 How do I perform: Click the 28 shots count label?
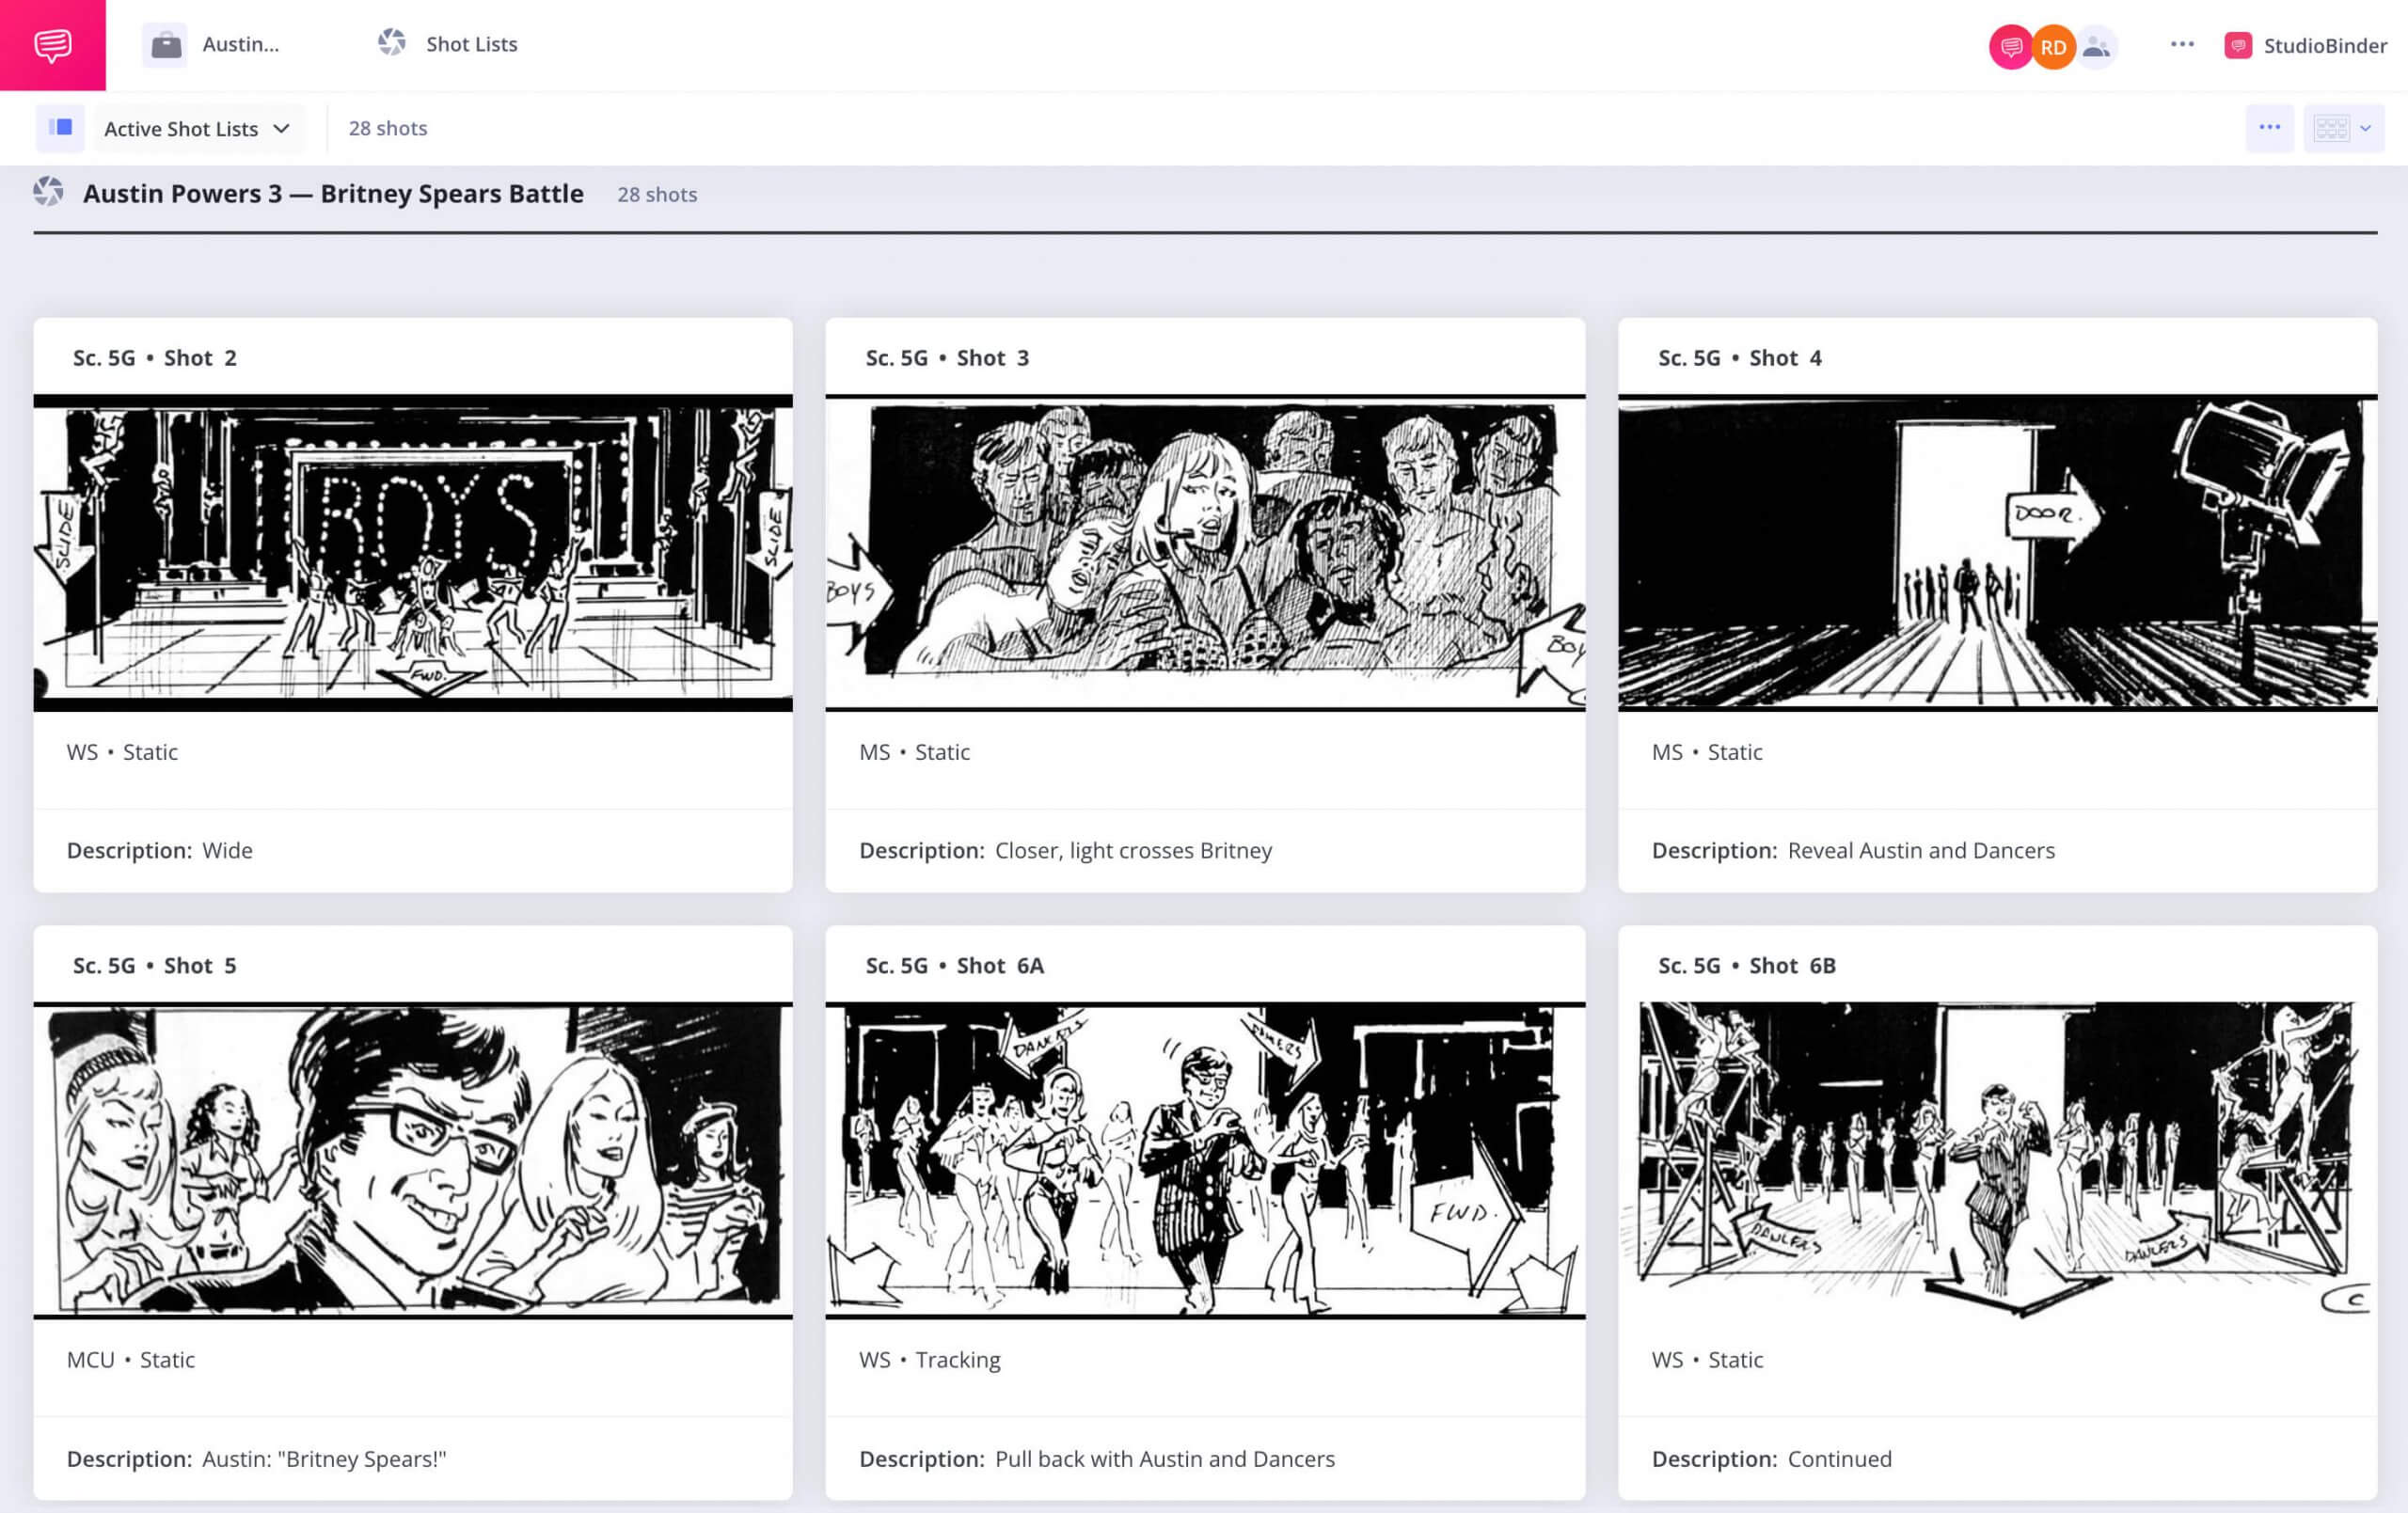388,128
